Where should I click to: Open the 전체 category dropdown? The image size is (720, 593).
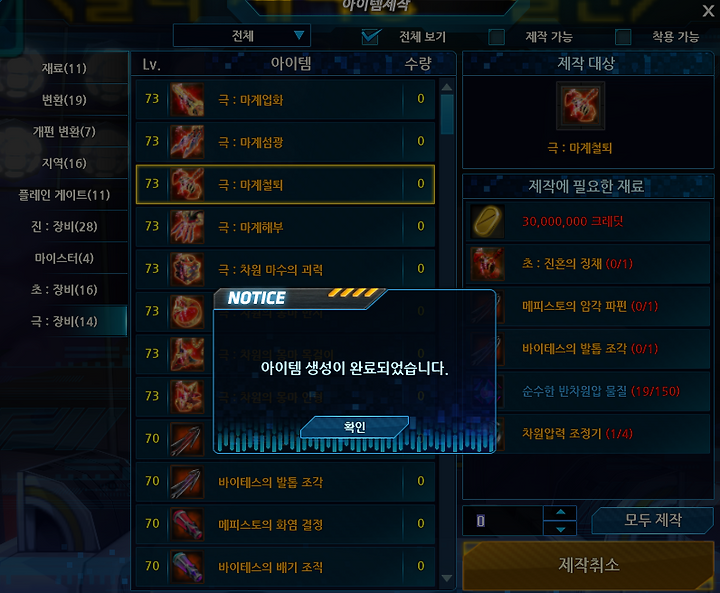(x=242, y=35)
